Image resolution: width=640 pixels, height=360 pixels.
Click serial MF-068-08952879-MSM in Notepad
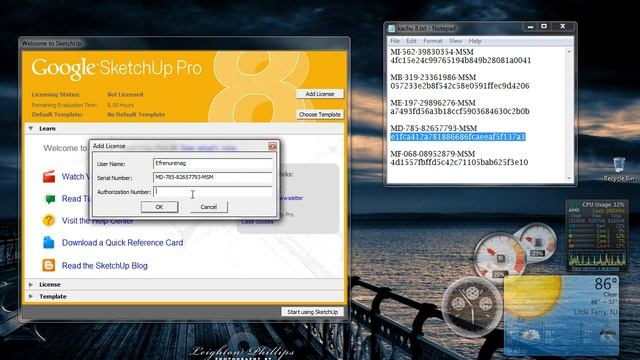click(x=433, y=154)
